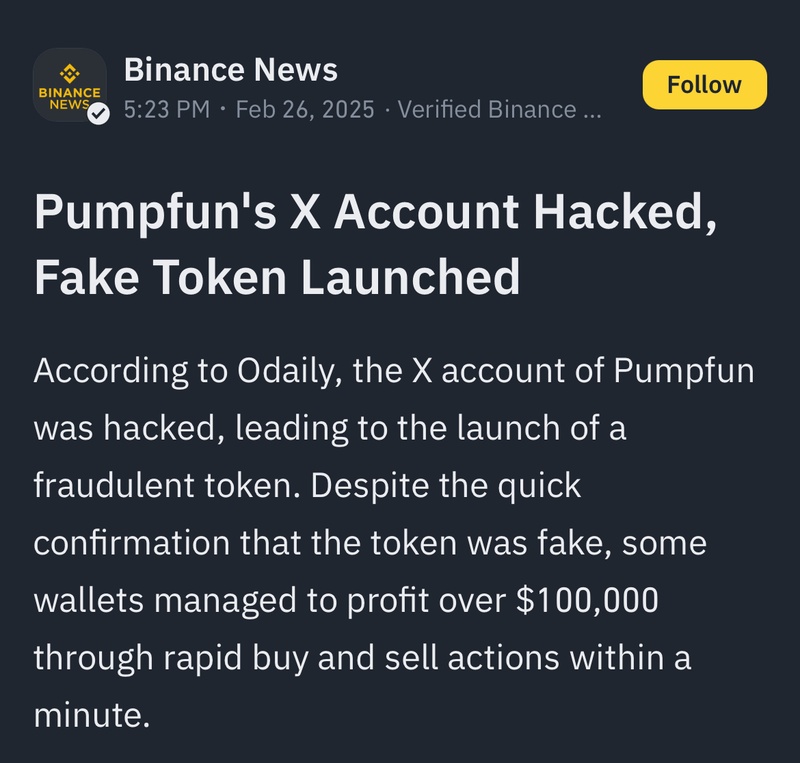Click the last word minute
The height and width of the screenshot is (763, 800).
coord(91,715)
